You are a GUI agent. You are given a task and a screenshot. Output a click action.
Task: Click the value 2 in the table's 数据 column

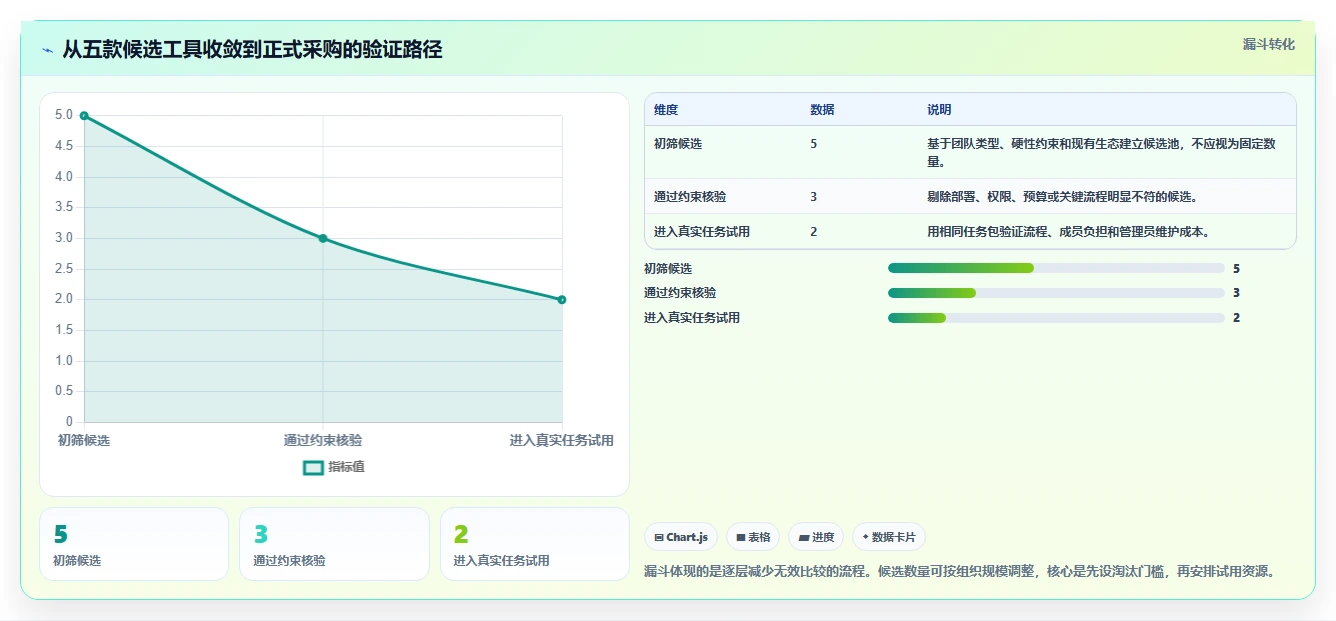(814, 232)
